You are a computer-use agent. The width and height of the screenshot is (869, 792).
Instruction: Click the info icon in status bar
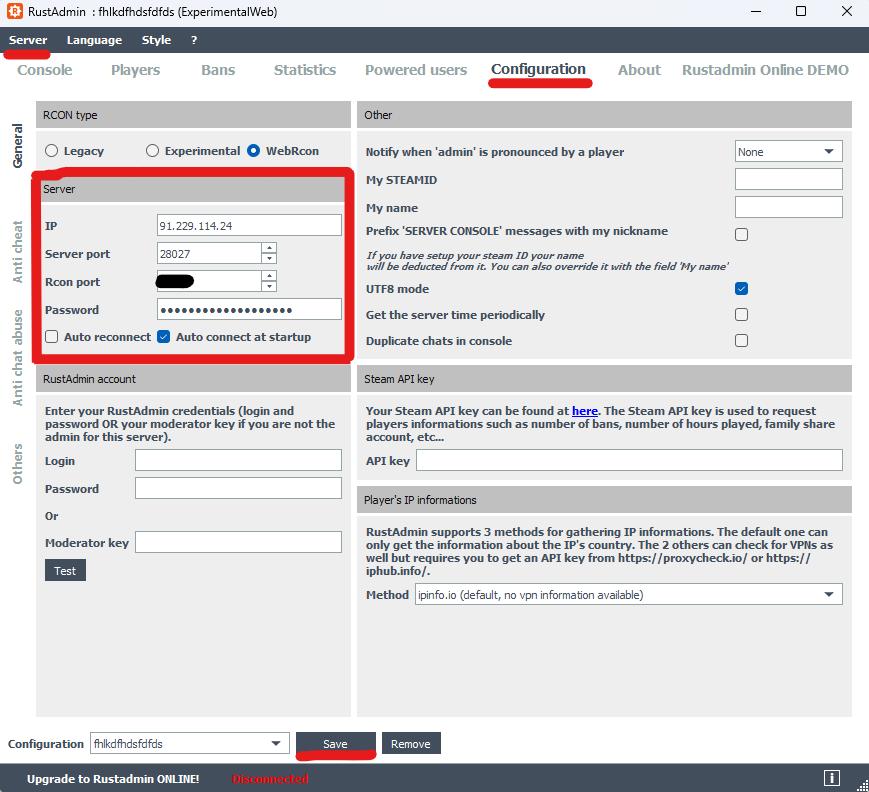[831, 778]
